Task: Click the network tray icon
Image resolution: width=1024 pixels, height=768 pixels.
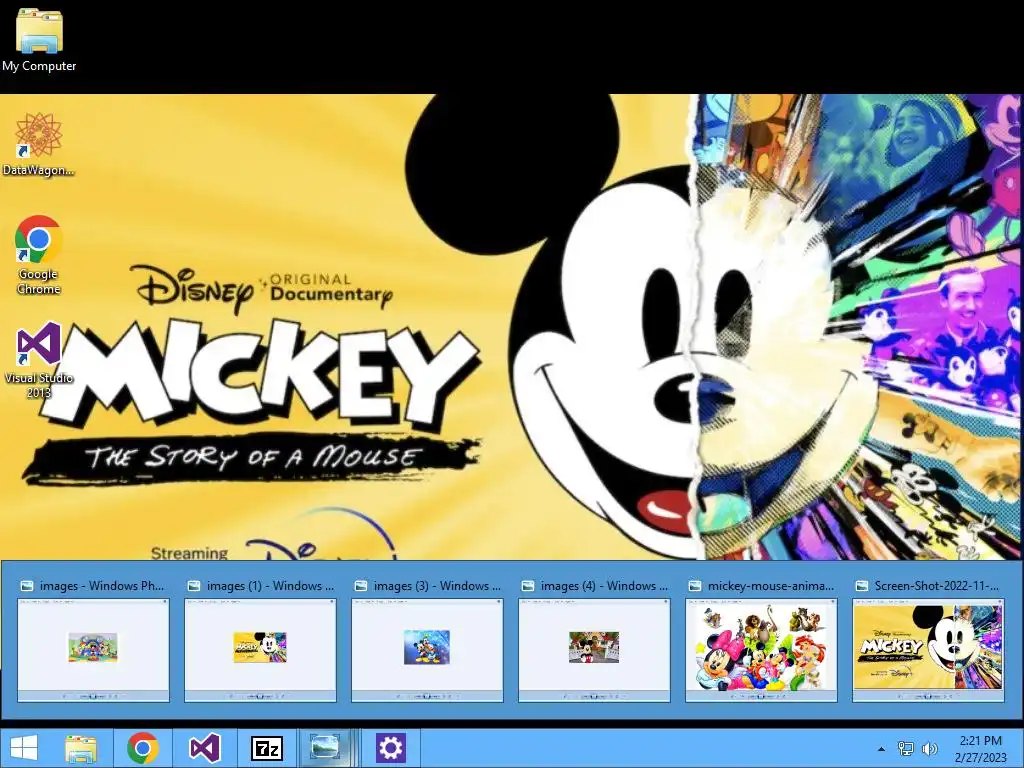Action: (905, 749)
